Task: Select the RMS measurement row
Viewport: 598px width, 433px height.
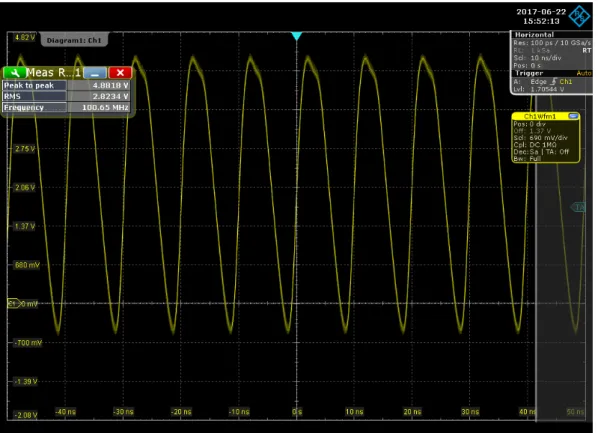Action: point(66,97)
